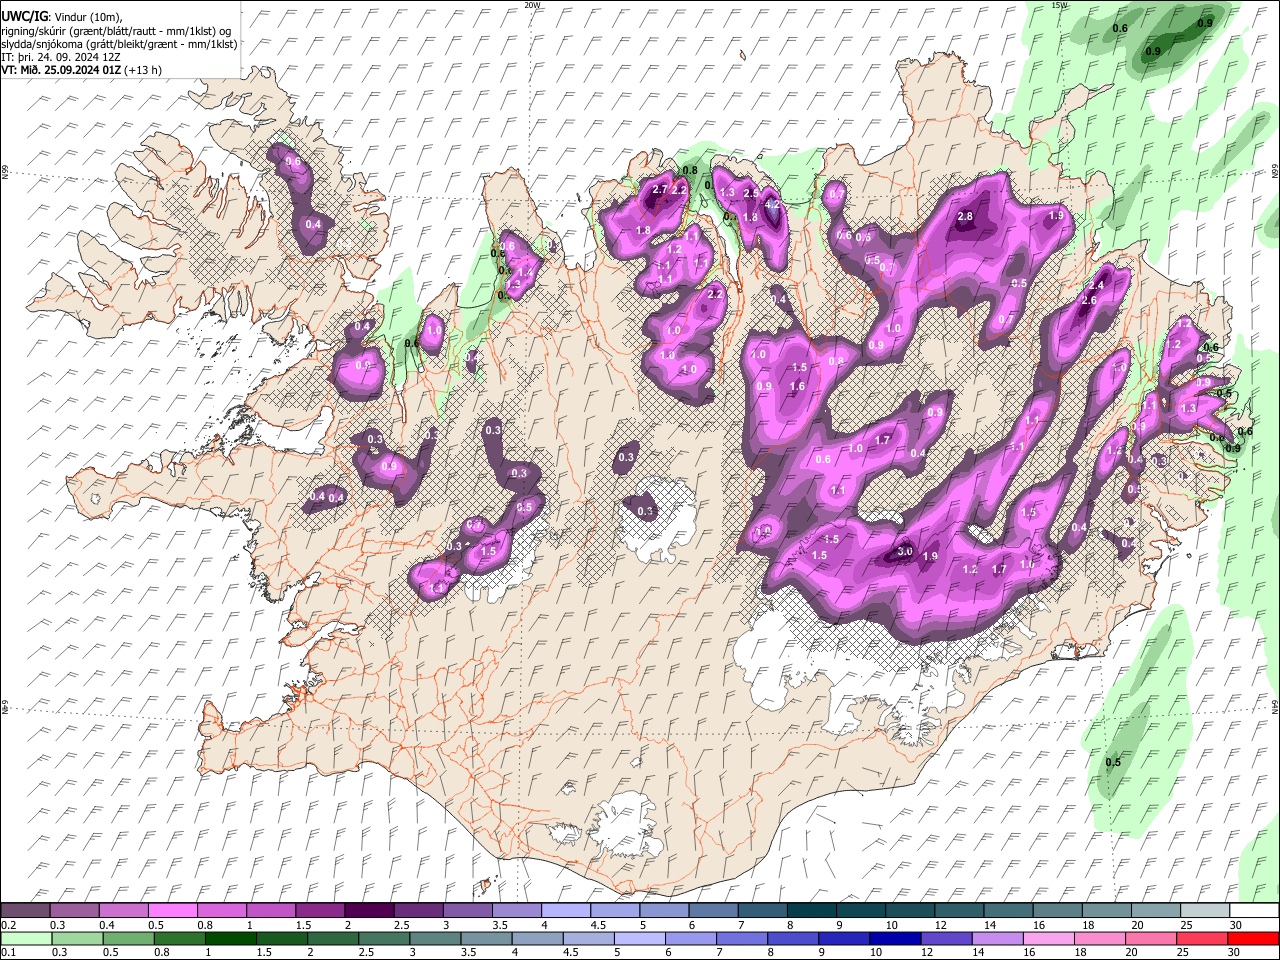Viewport: 1280px width, 960px height.
Task: Click the white swatch above 30 in top legend row
Action: tap(1253, 911)
